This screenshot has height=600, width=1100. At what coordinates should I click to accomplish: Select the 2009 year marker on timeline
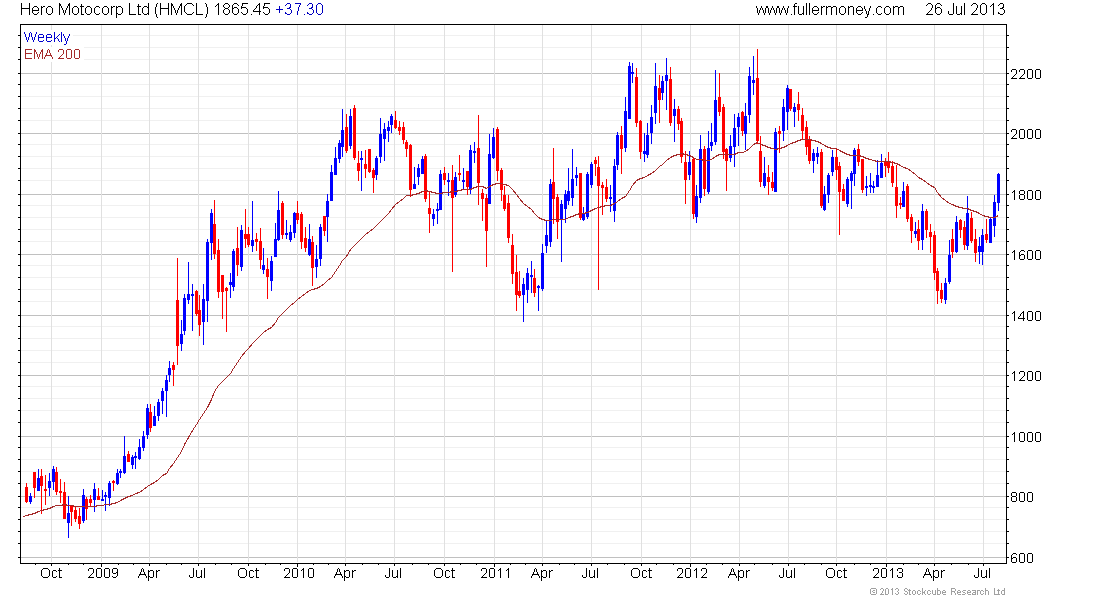point(103,573)
